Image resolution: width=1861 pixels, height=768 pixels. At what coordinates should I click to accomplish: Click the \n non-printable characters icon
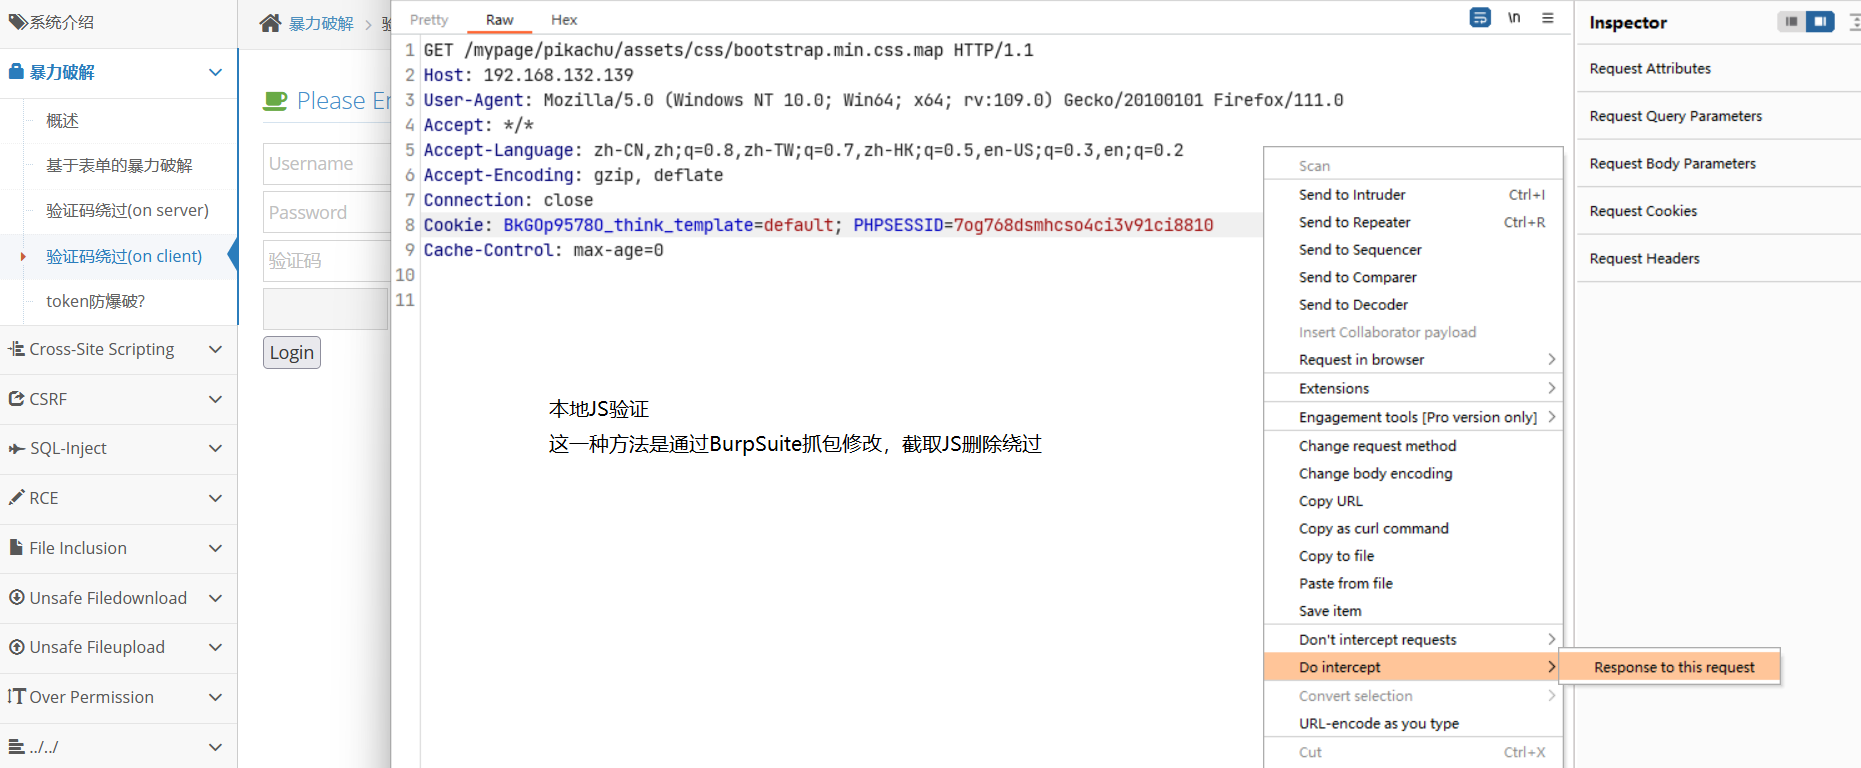tap(1514, 18)
